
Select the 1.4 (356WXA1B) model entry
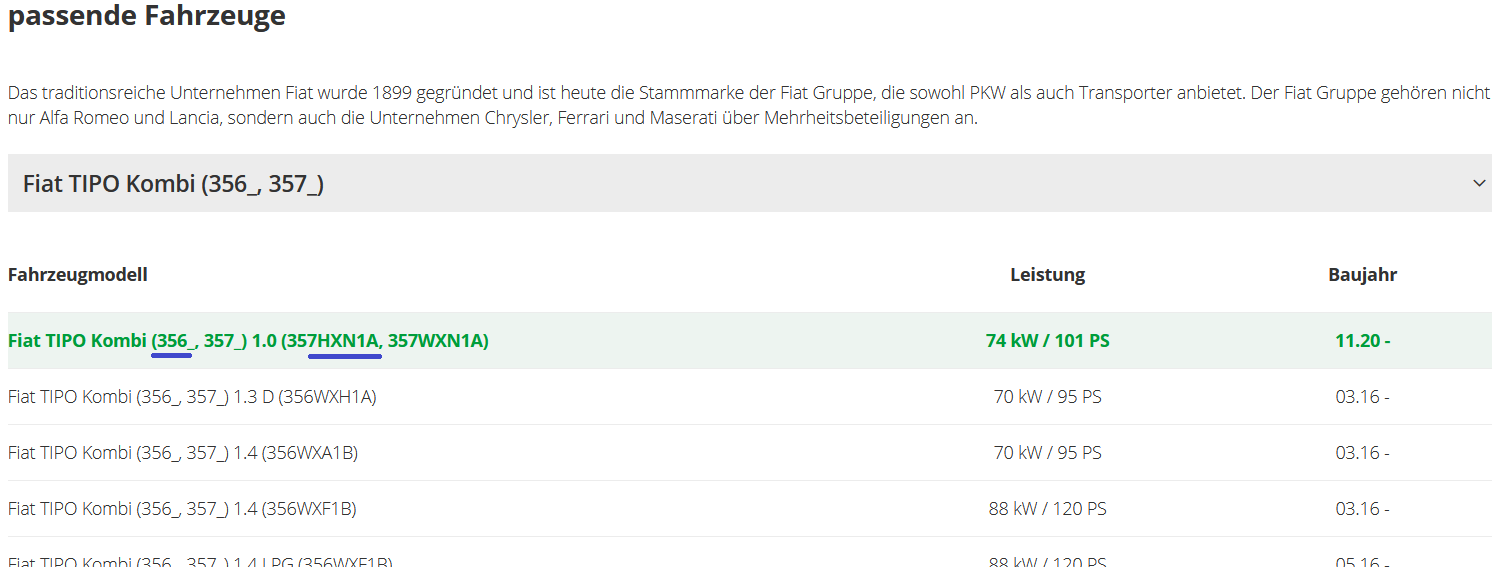pos(183,453)
